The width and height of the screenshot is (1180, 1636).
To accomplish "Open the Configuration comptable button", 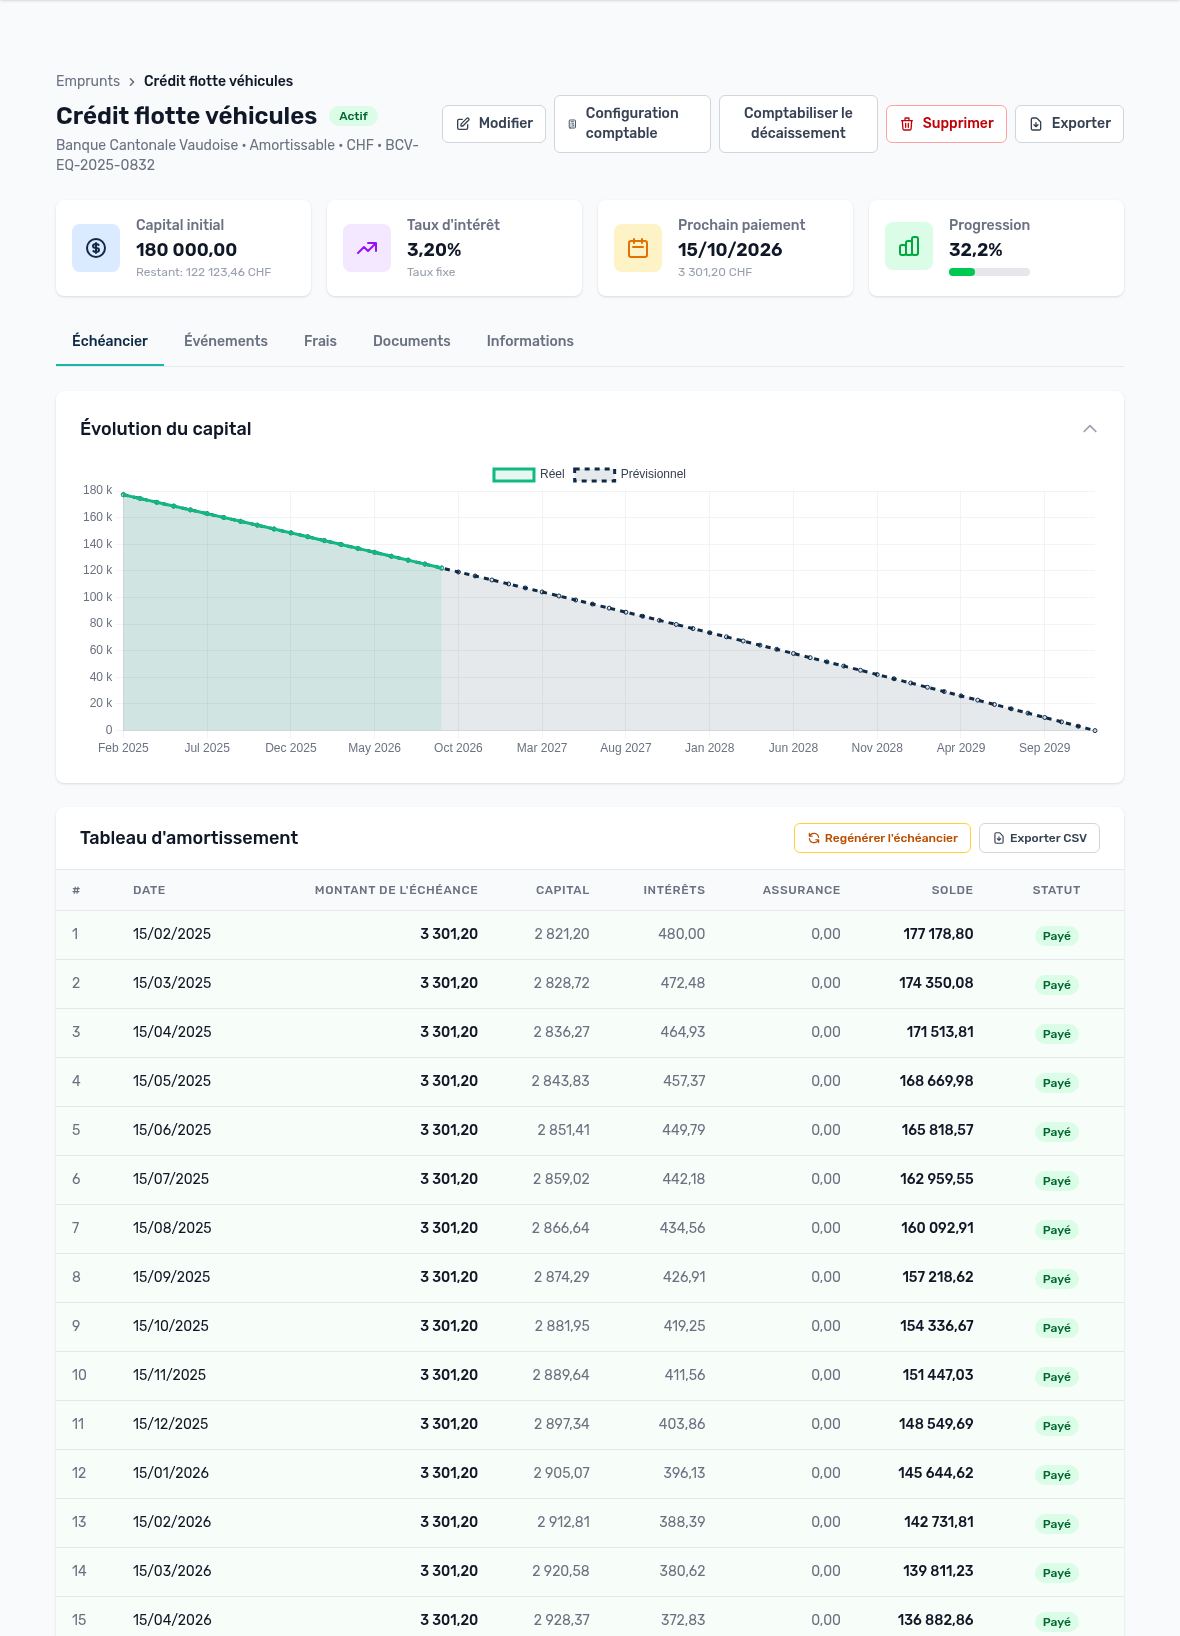I will (x=632, y=124).
